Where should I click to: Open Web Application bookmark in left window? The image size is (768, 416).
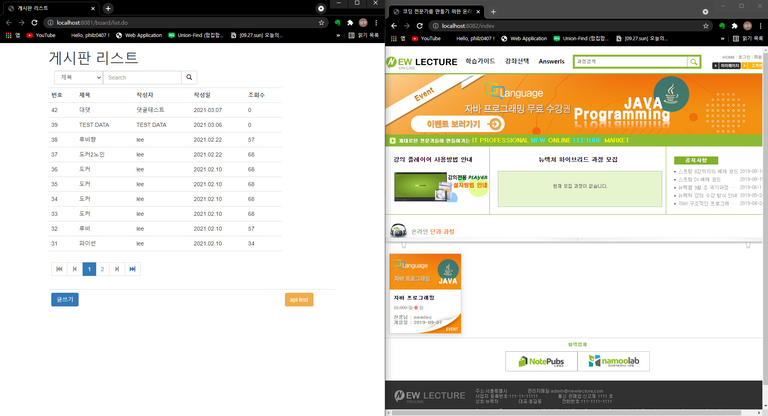pos(139,35)
